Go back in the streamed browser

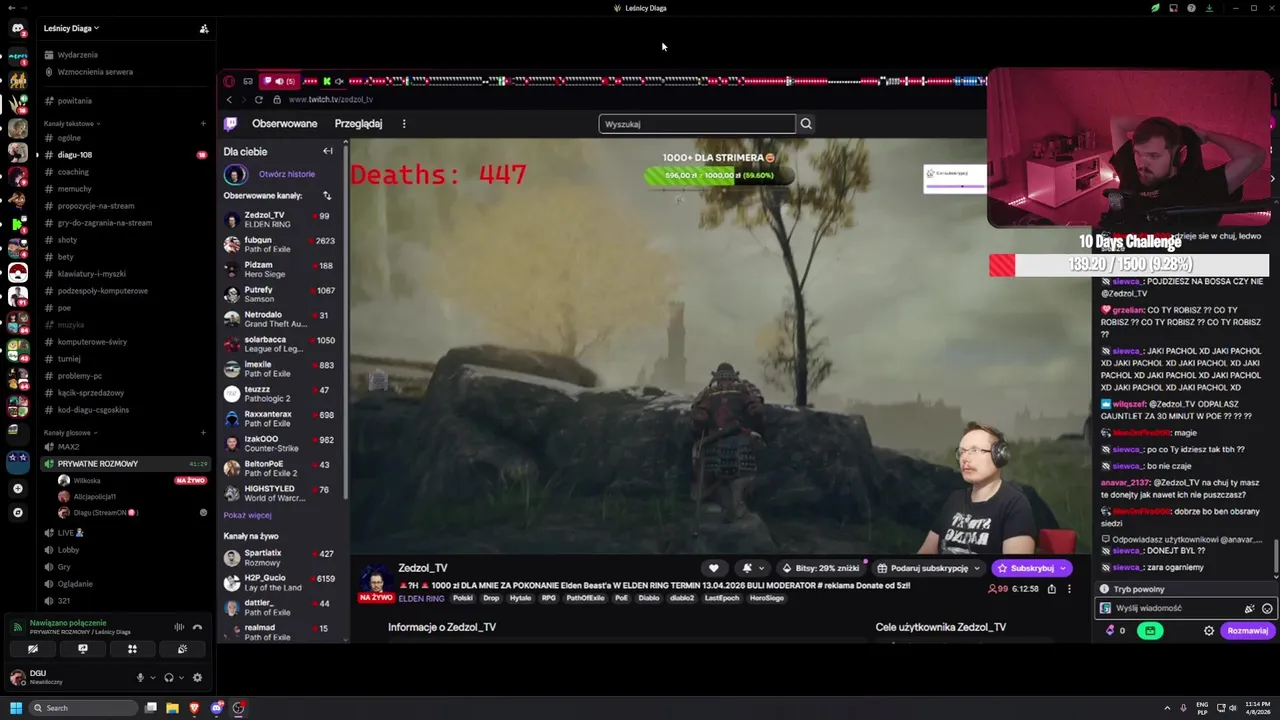pyautogui.click(x=229, y=99)
